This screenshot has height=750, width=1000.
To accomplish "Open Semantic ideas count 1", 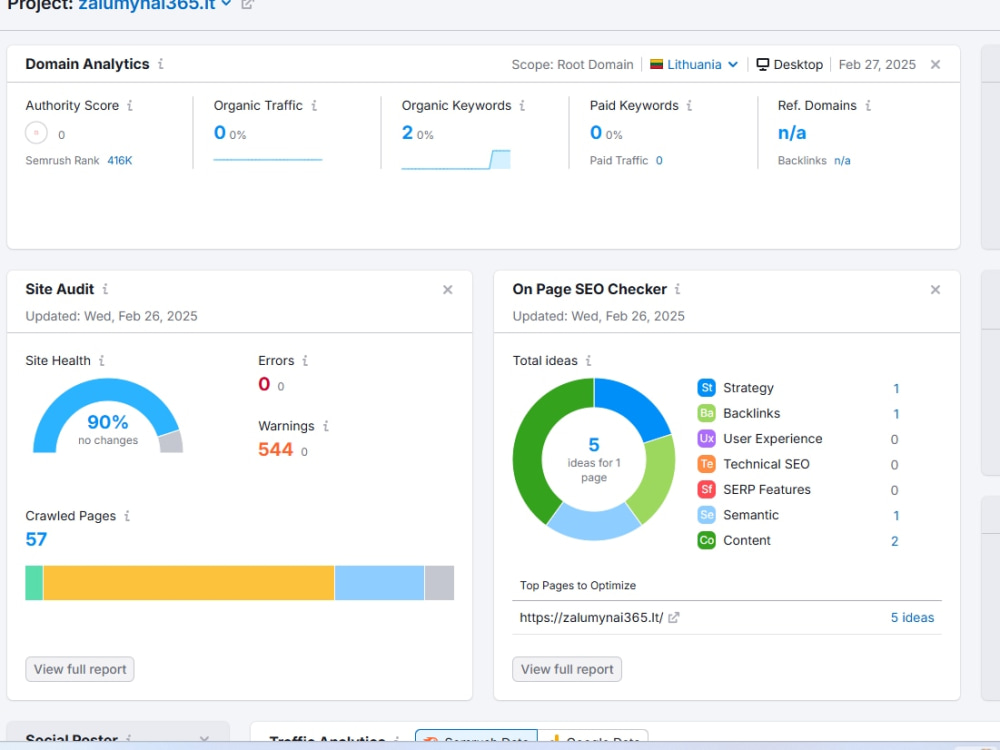I will 895,515.
